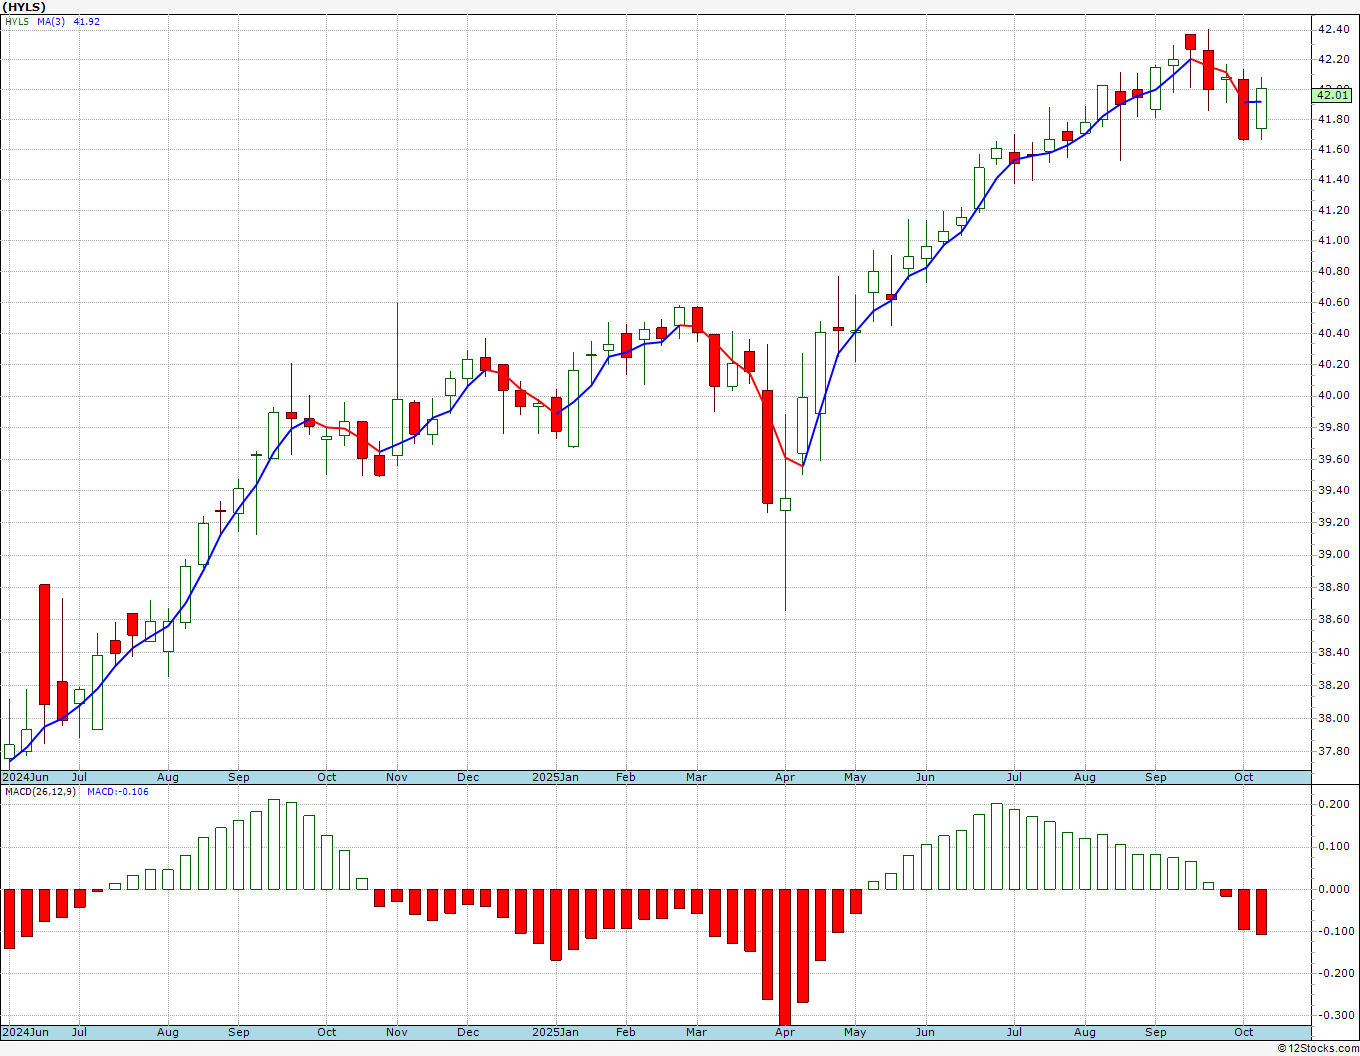This screenshot has width=1360, height=1056.
Task: Select the 39.40 price axis label
Action: [1333, 490]
